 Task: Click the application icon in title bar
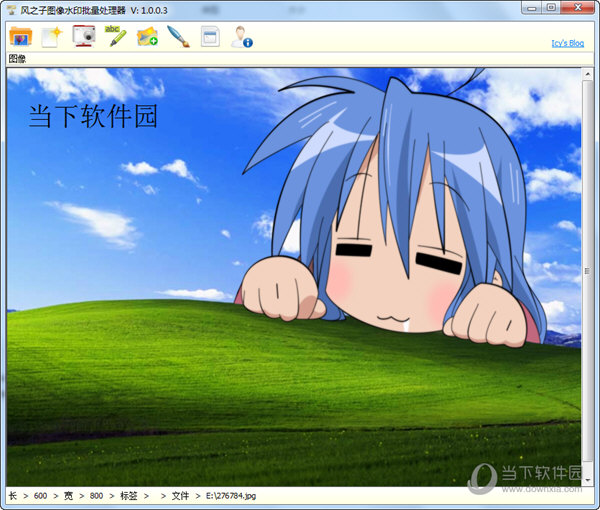tap(12, 10)
